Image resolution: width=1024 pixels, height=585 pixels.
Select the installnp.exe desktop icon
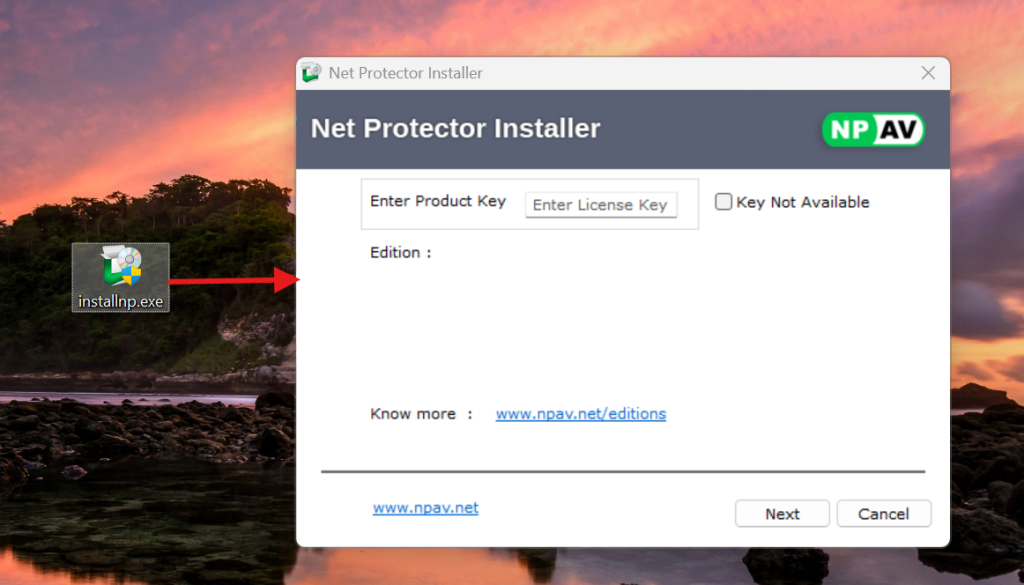coord(121,268)
